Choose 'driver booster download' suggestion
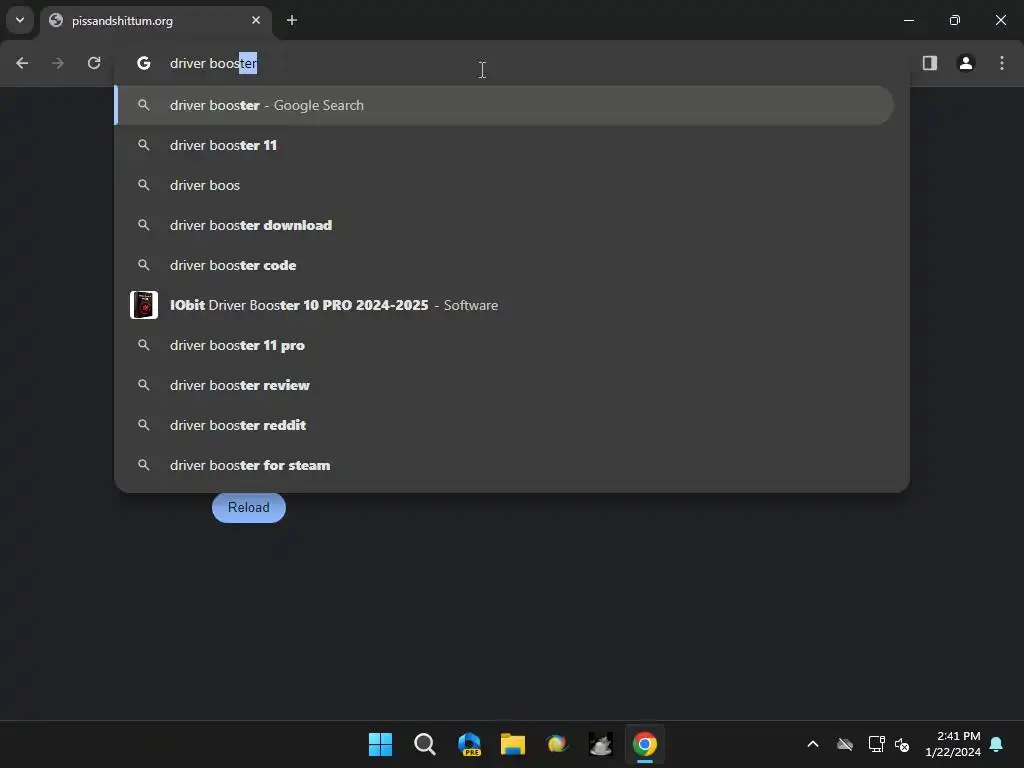The width and height of the screenshot is (1024, 768). (x=504, y=225)
